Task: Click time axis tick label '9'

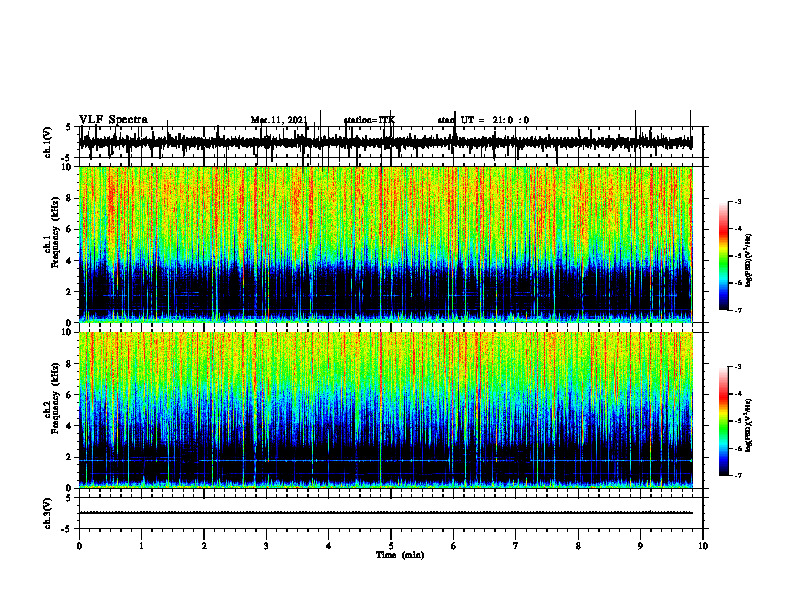Action: [x=640, y=546]
